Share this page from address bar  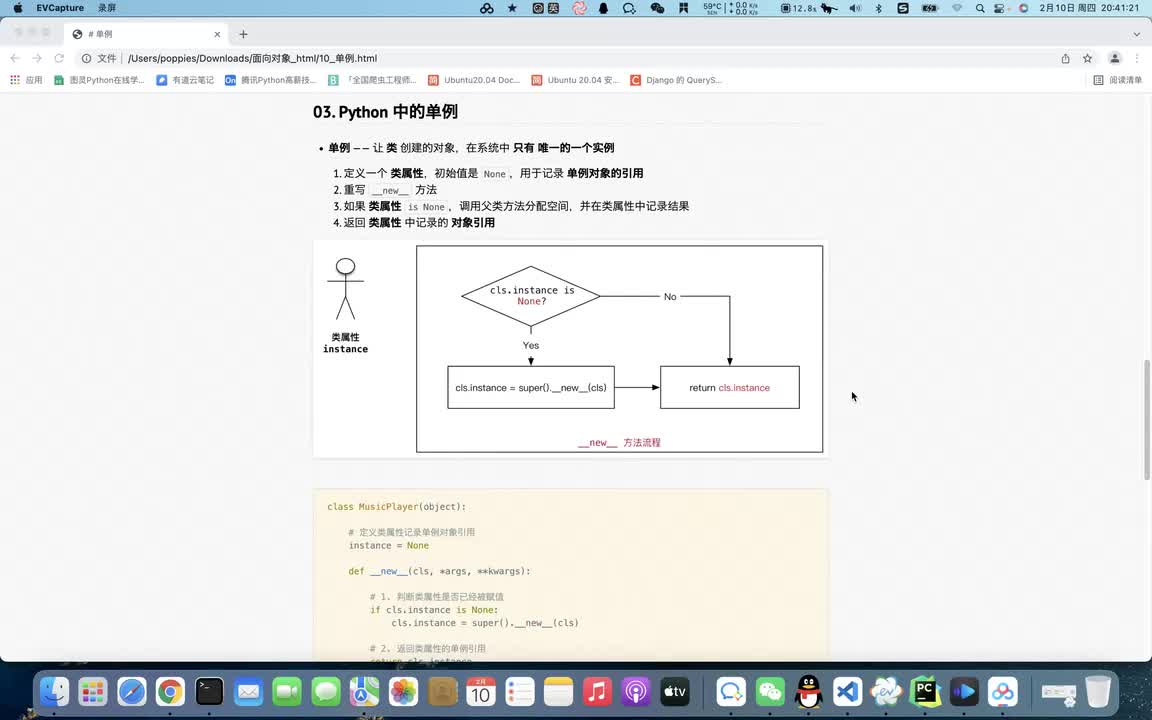point(1065,58)
